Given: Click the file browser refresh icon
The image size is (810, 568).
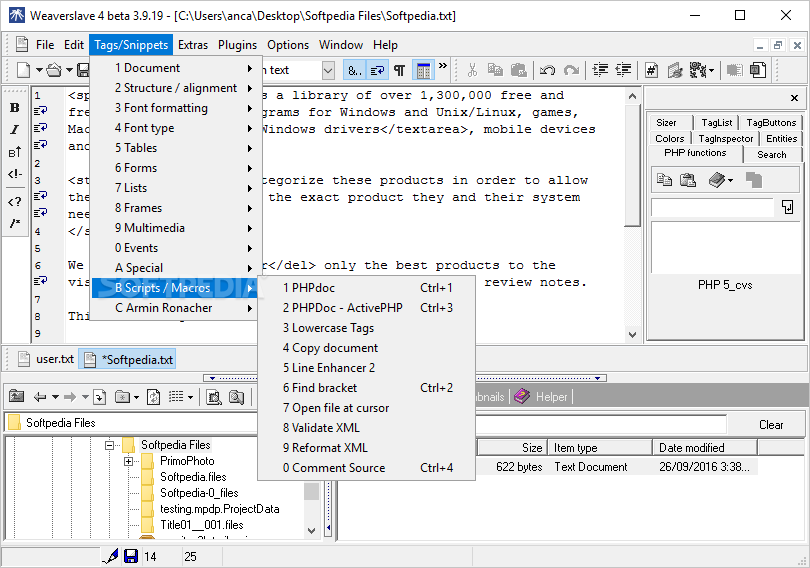Looking at the screenshot, I should point(153,397).
